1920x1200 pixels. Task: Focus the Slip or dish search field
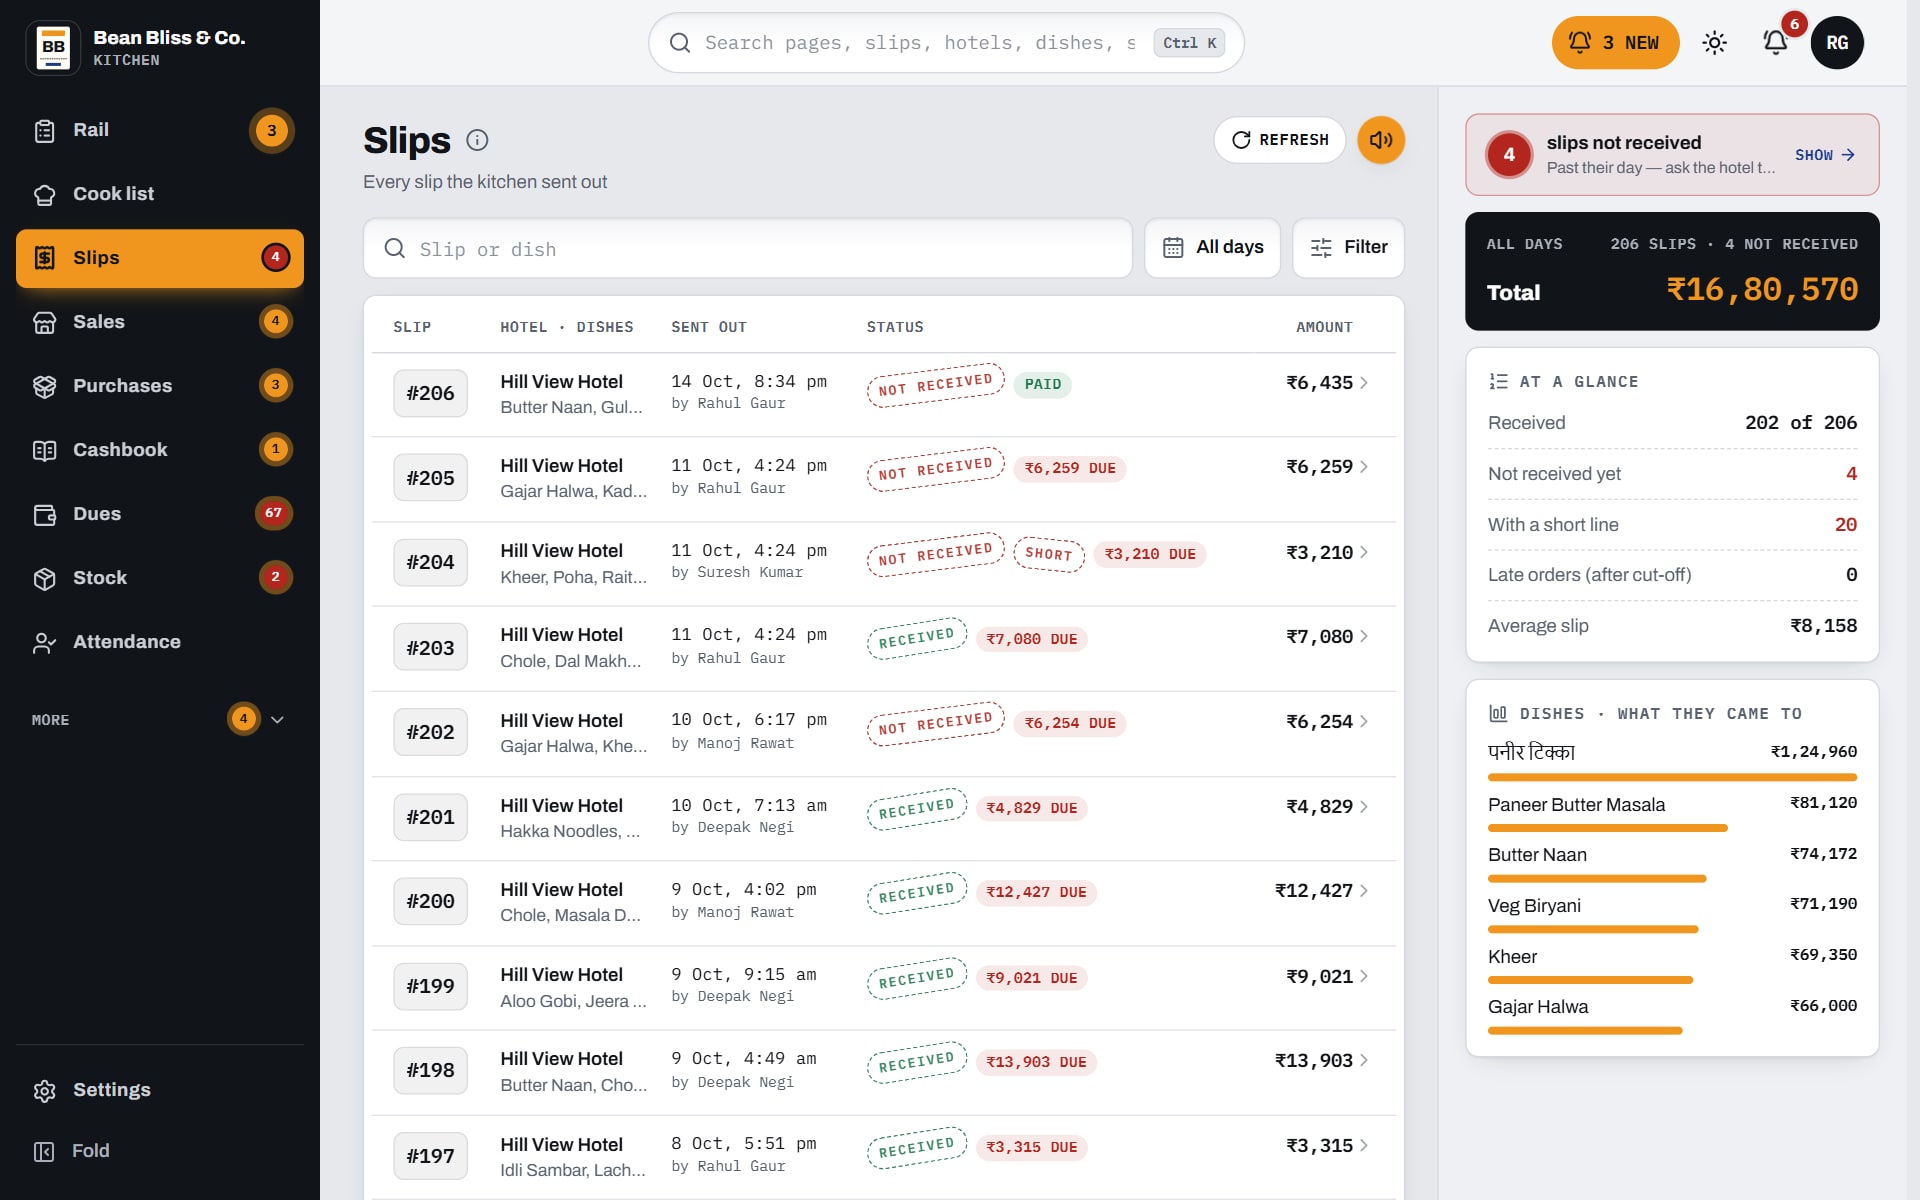coord(748,248)
